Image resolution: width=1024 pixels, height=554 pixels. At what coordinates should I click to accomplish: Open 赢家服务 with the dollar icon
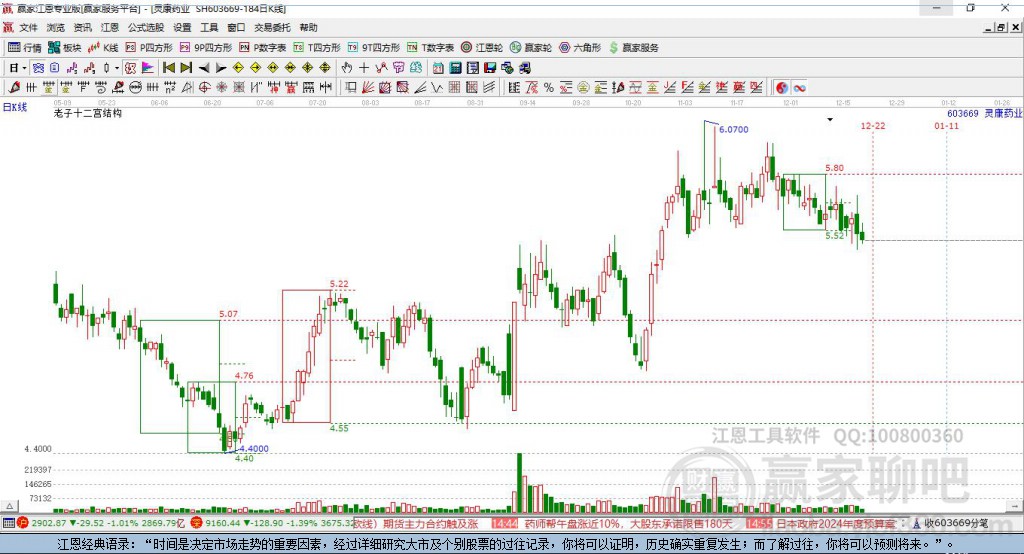[x=633, y=48]
